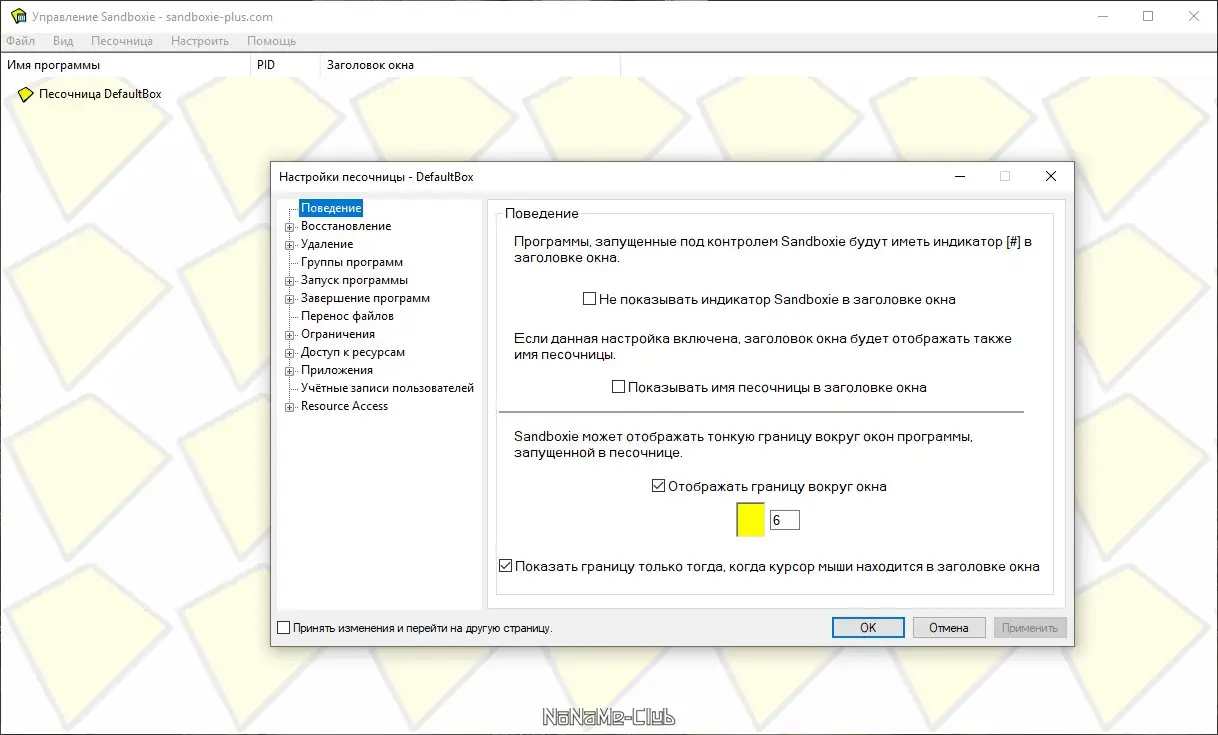
Task: Select Доступ к ресурсам item in tree
Action: (353, 352)
